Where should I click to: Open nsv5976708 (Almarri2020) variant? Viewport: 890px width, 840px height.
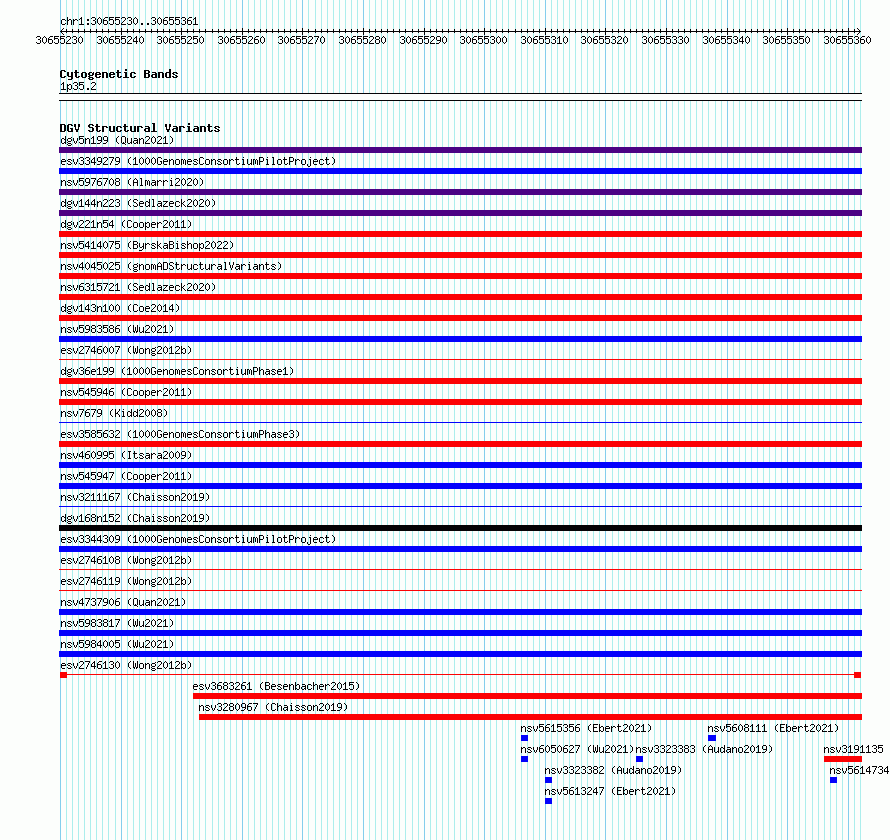click(132, 182)
